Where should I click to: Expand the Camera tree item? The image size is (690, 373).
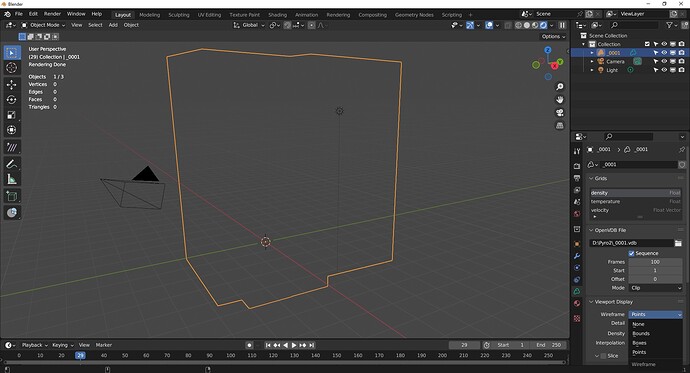(x=592, y=62)
